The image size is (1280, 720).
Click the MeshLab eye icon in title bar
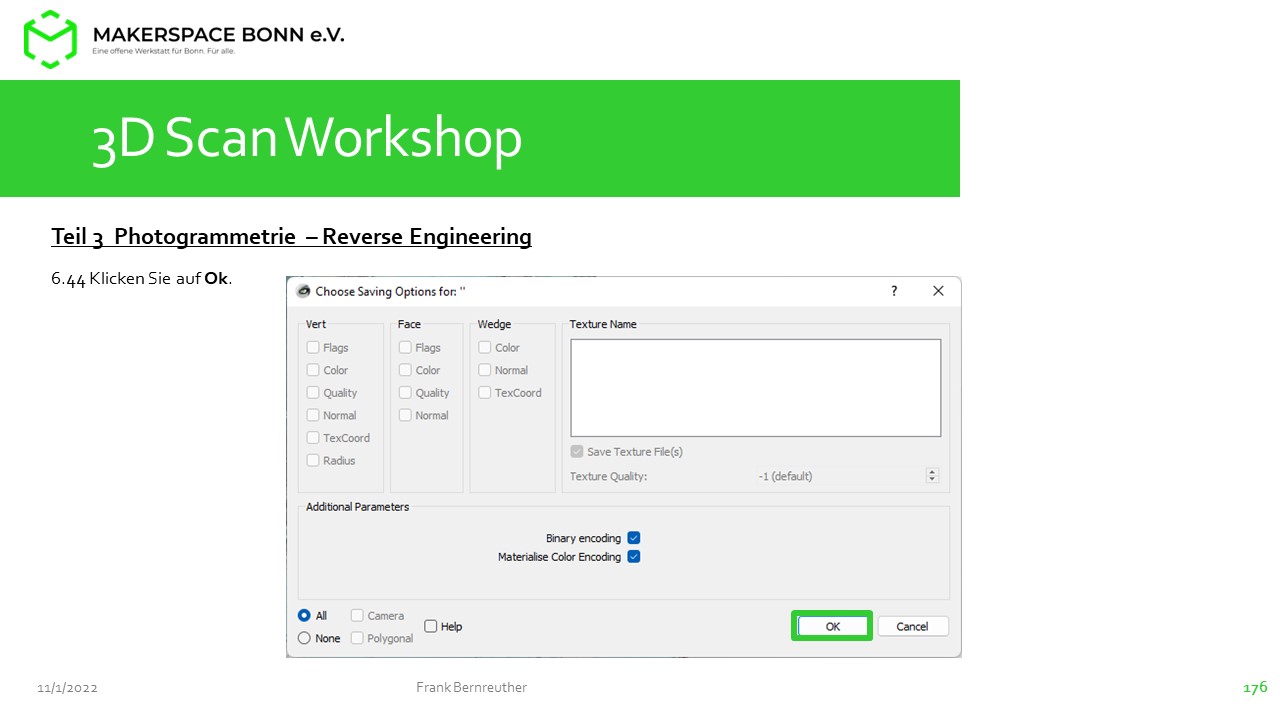303,291
